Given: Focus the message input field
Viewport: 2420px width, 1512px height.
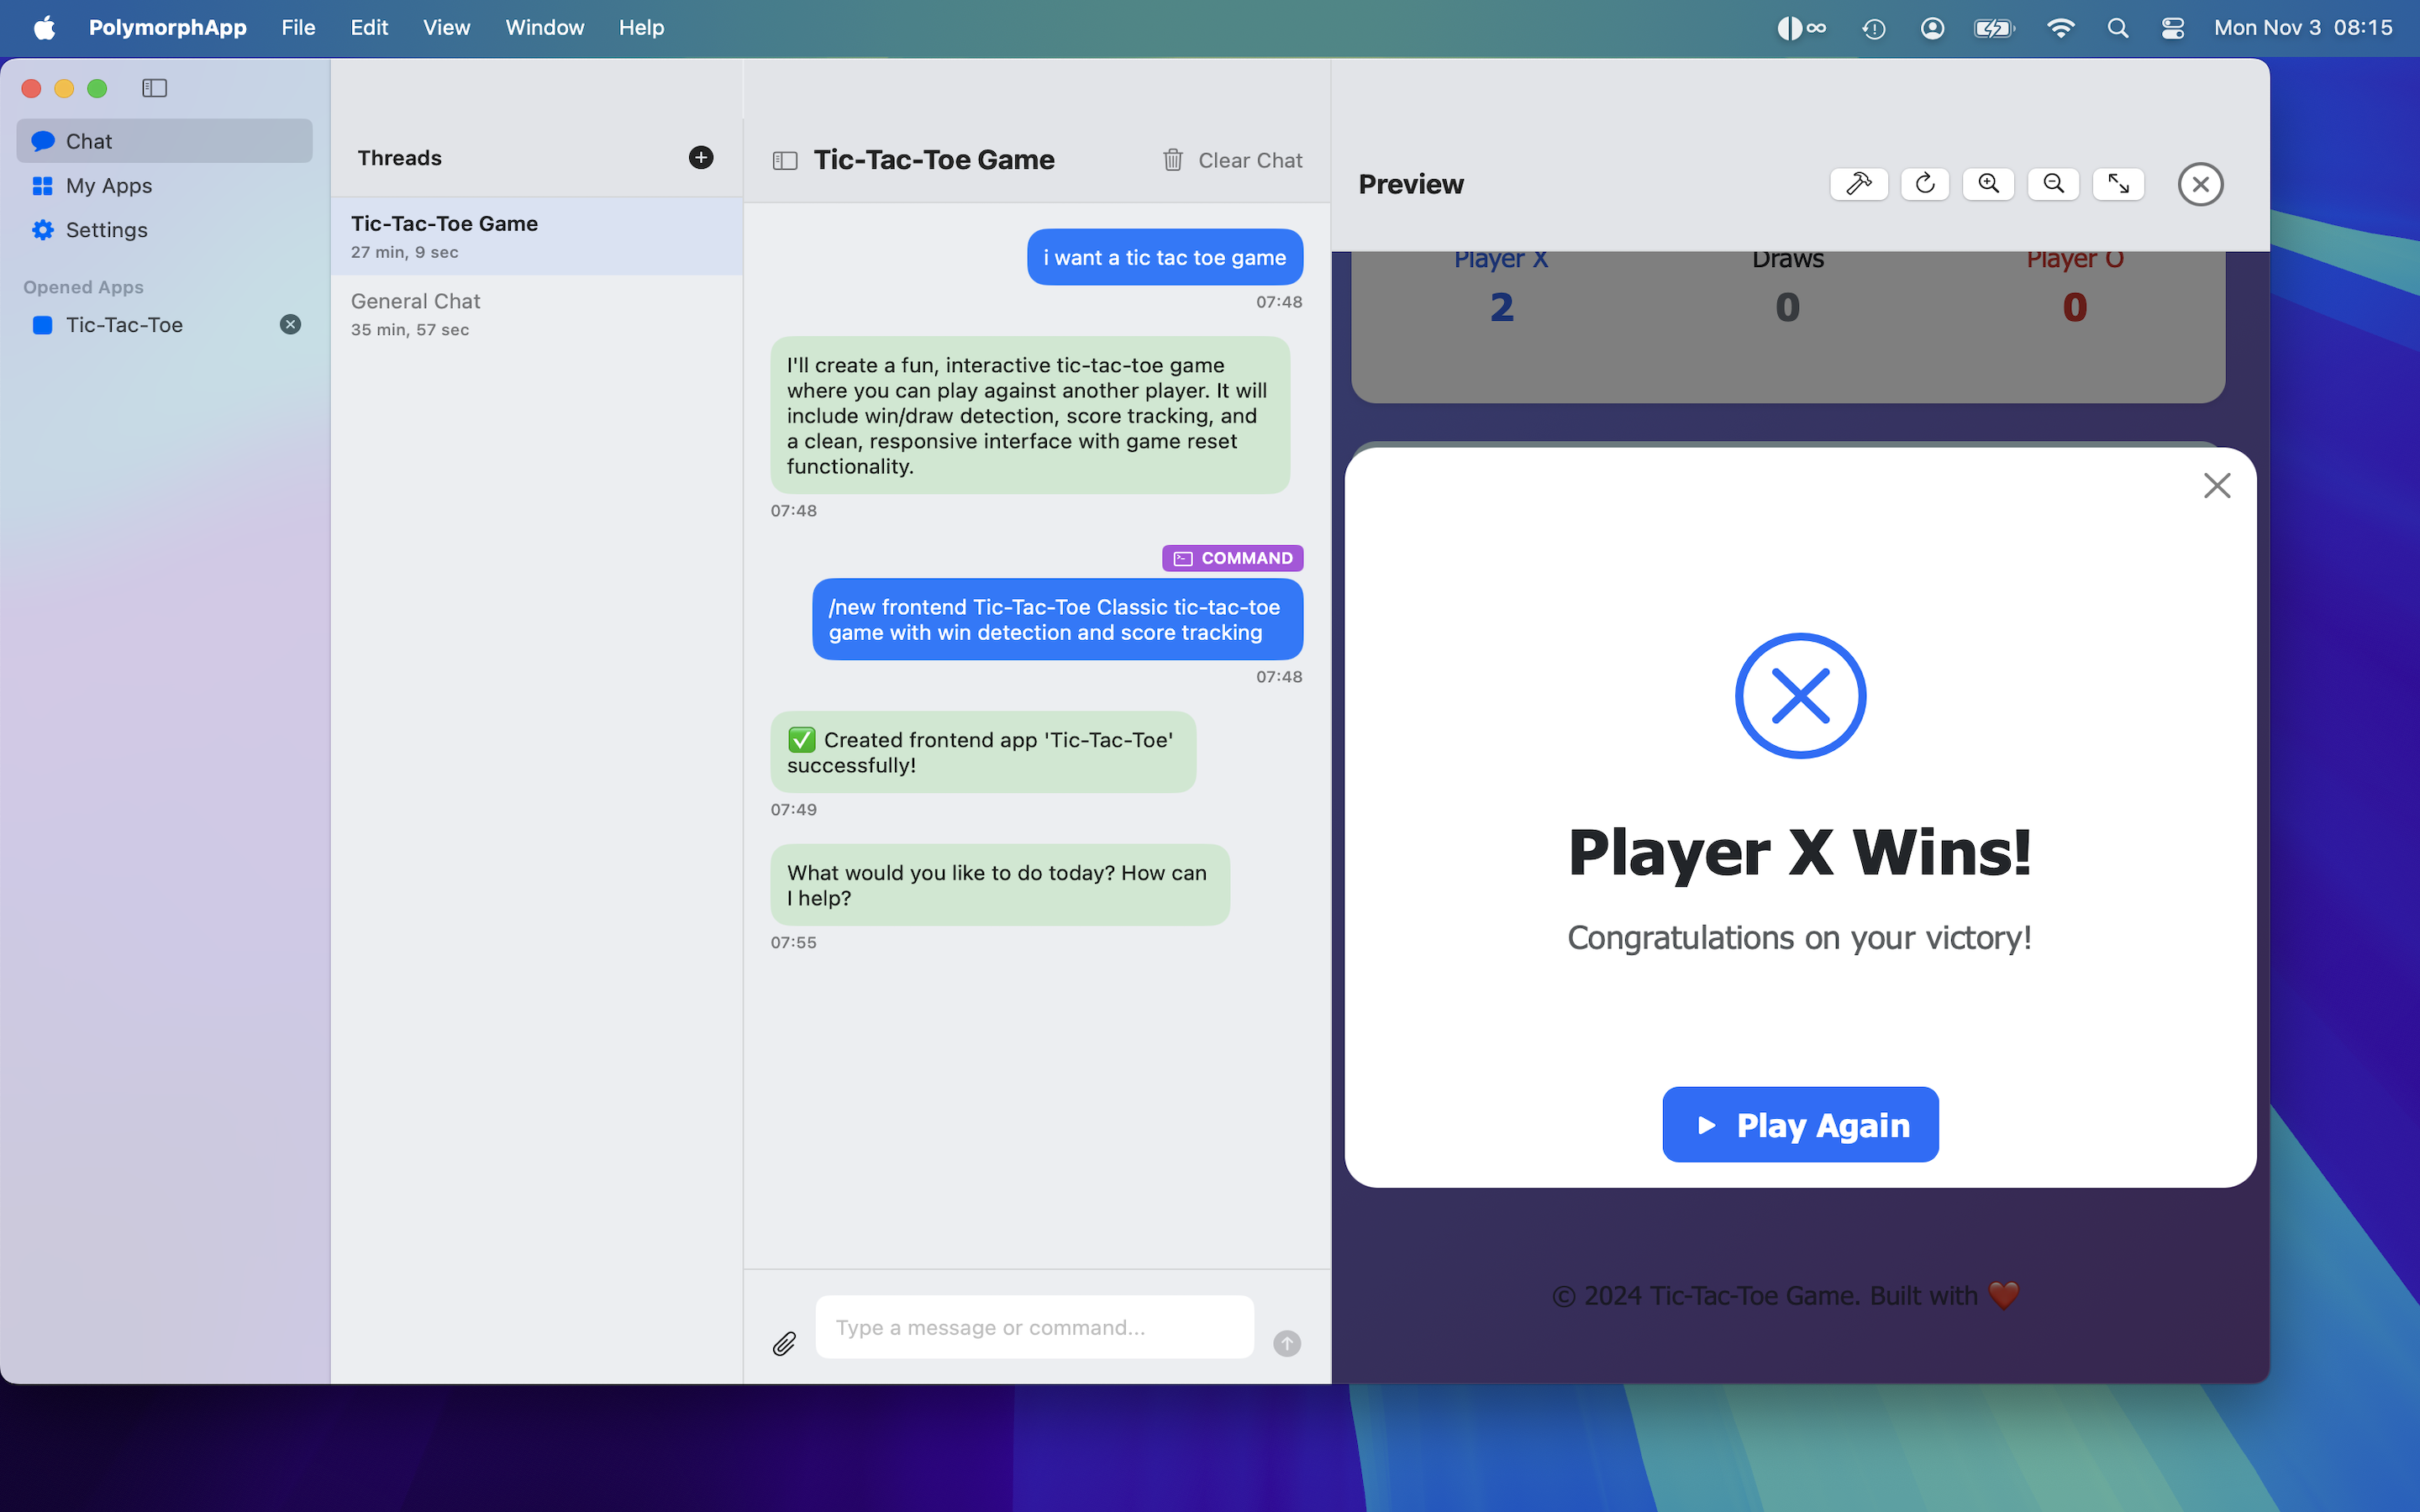Looking at the screenshot, I should 1034,1327.
